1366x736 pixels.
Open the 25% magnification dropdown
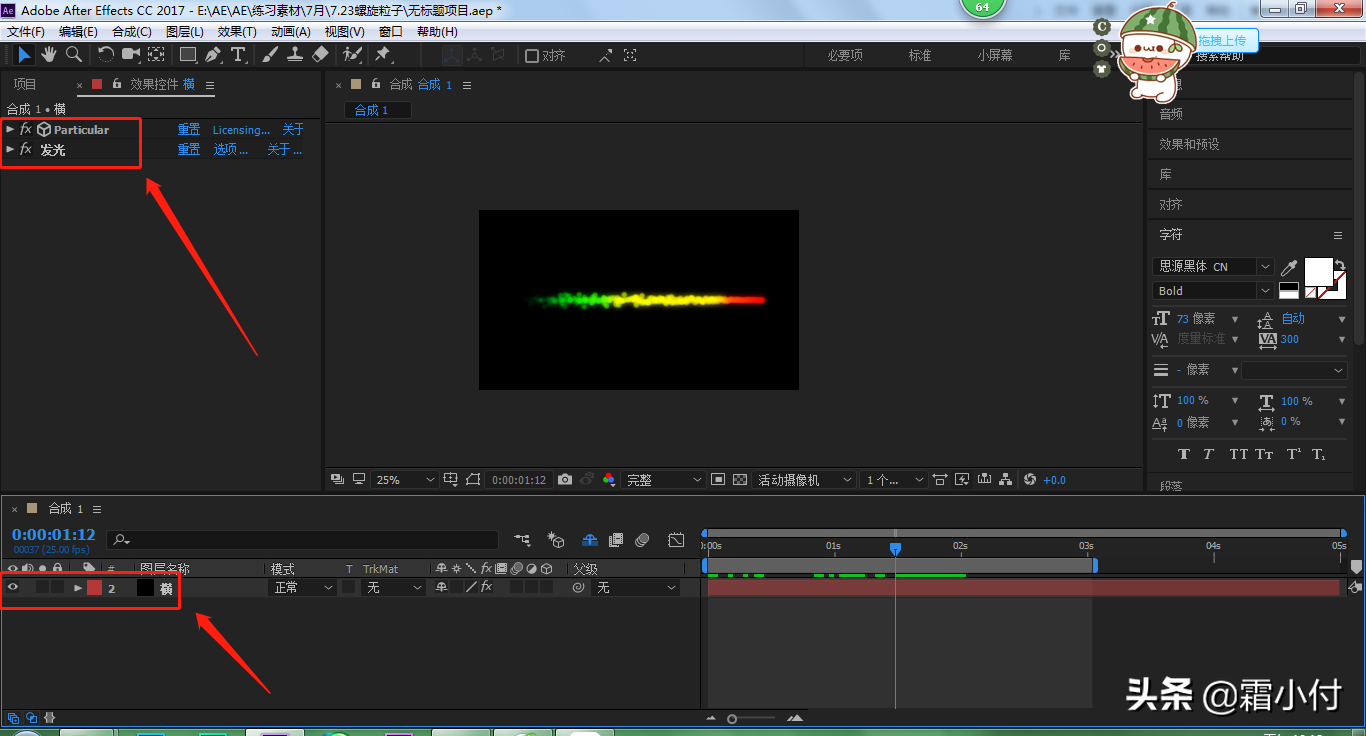pyautogui.click(x=405, y=480)
